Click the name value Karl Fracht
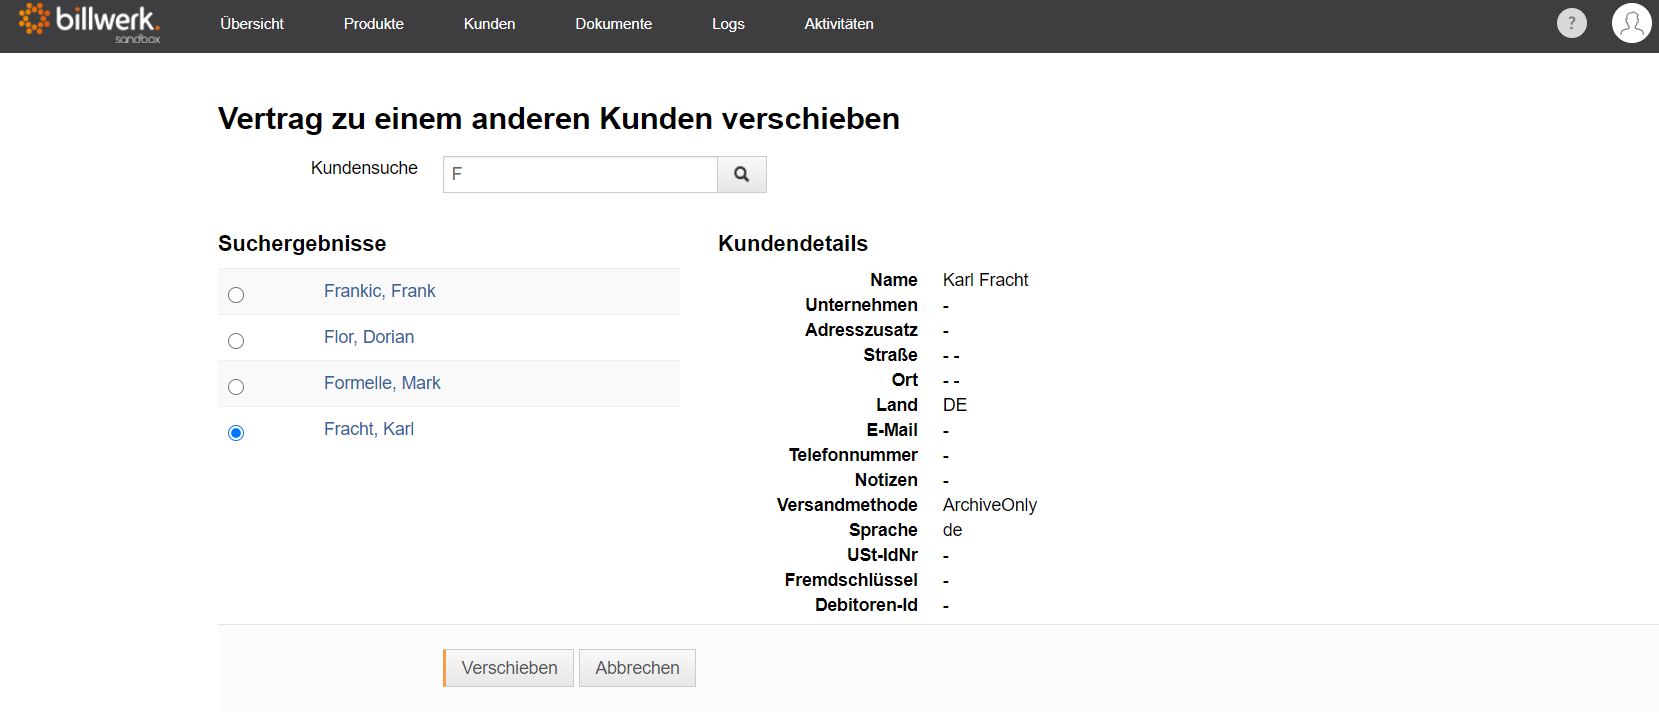Viewport: 1659px width, 724px height. (x=985, y=280)
